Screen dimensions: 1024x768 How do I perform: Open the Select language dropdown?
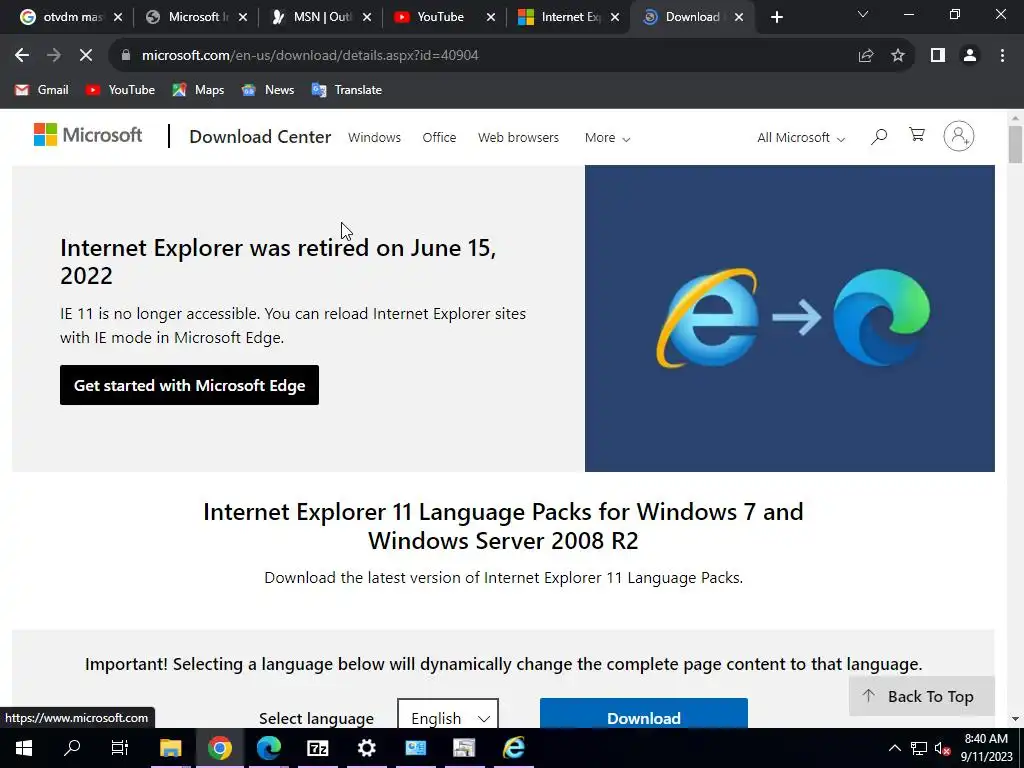click(x=448, y=715)
